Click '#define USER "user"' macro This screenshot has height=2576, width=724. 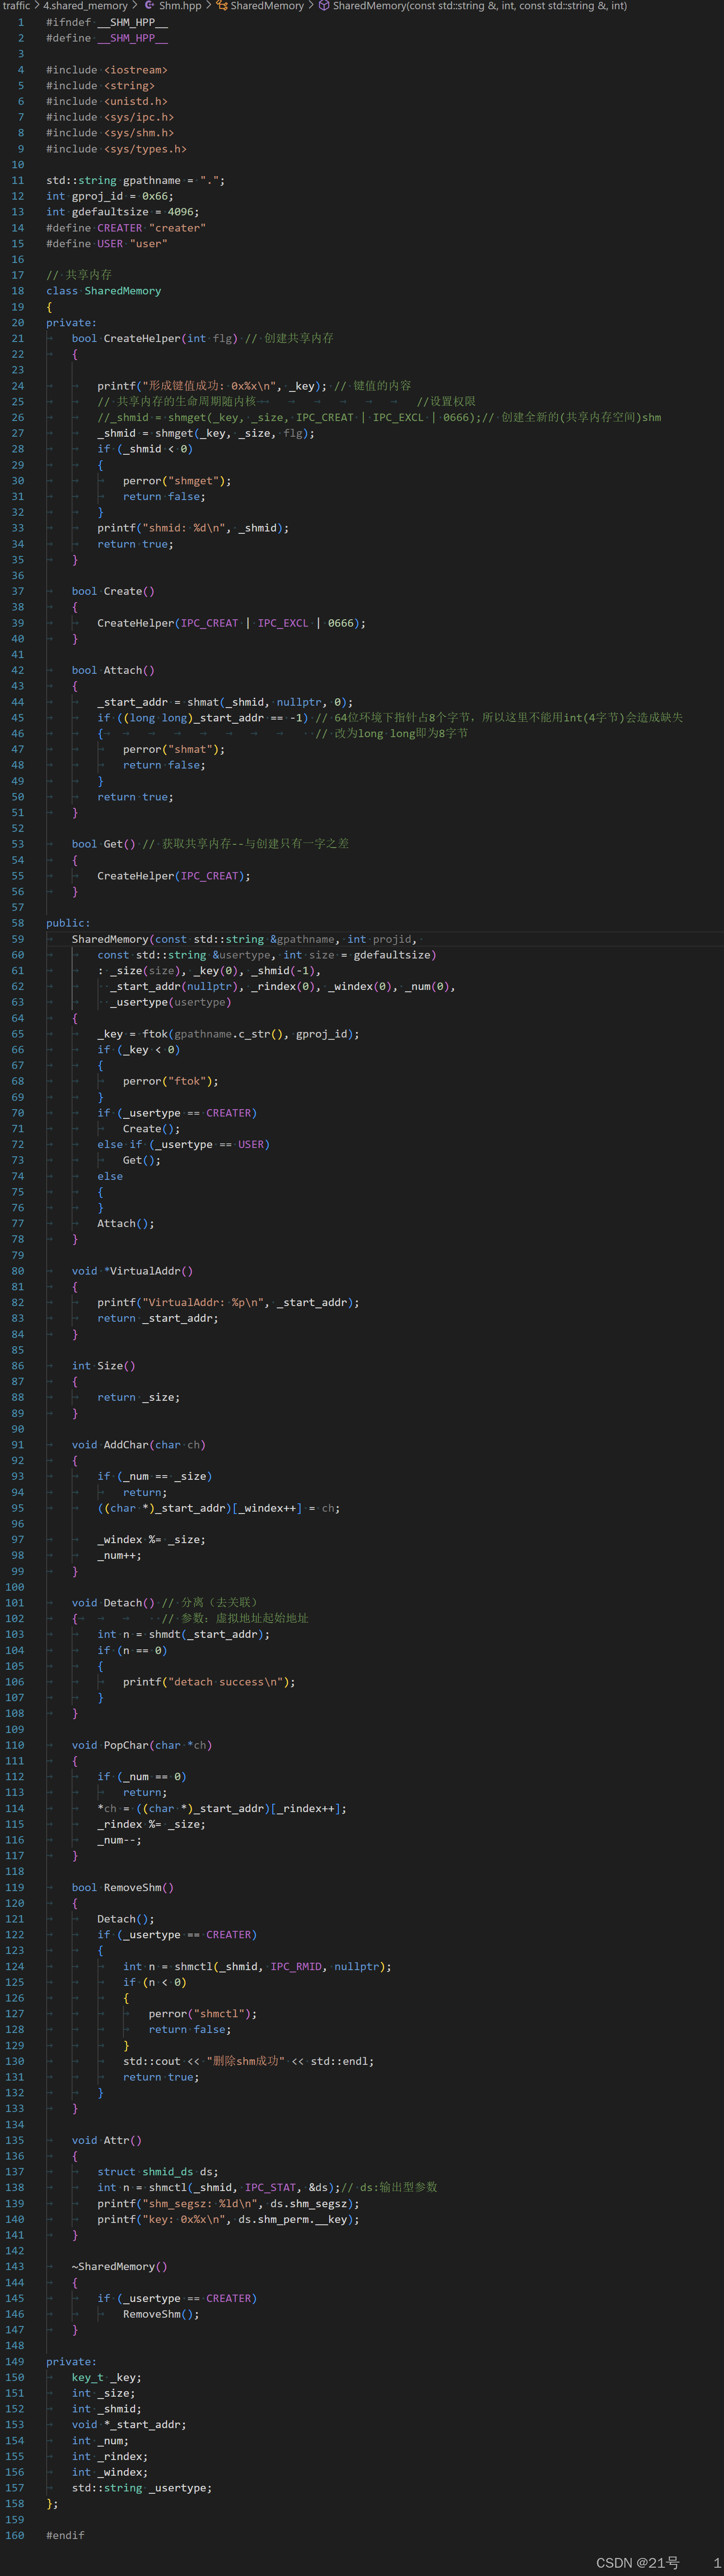[107, 244]
